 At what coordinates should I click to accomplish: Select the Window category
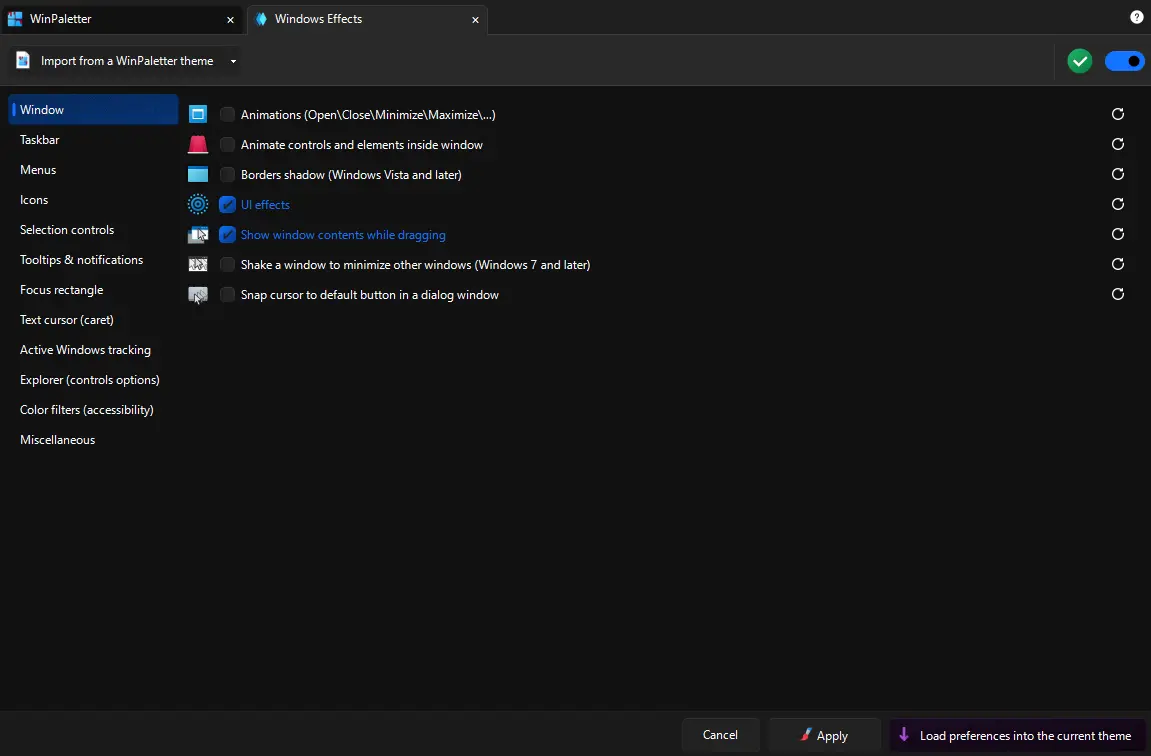[x=93, y=109]
